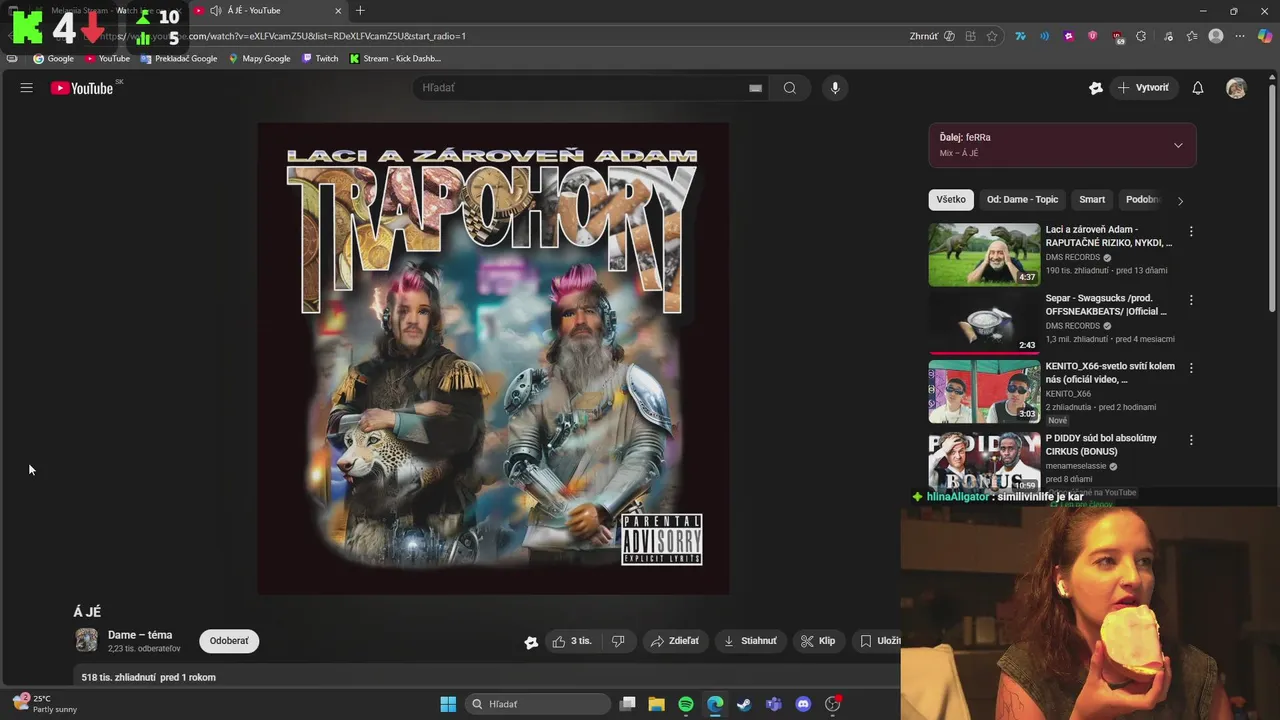
Task: Open Spotify from the taskbar
Action: pyautogui.click(x=686, y=704)
